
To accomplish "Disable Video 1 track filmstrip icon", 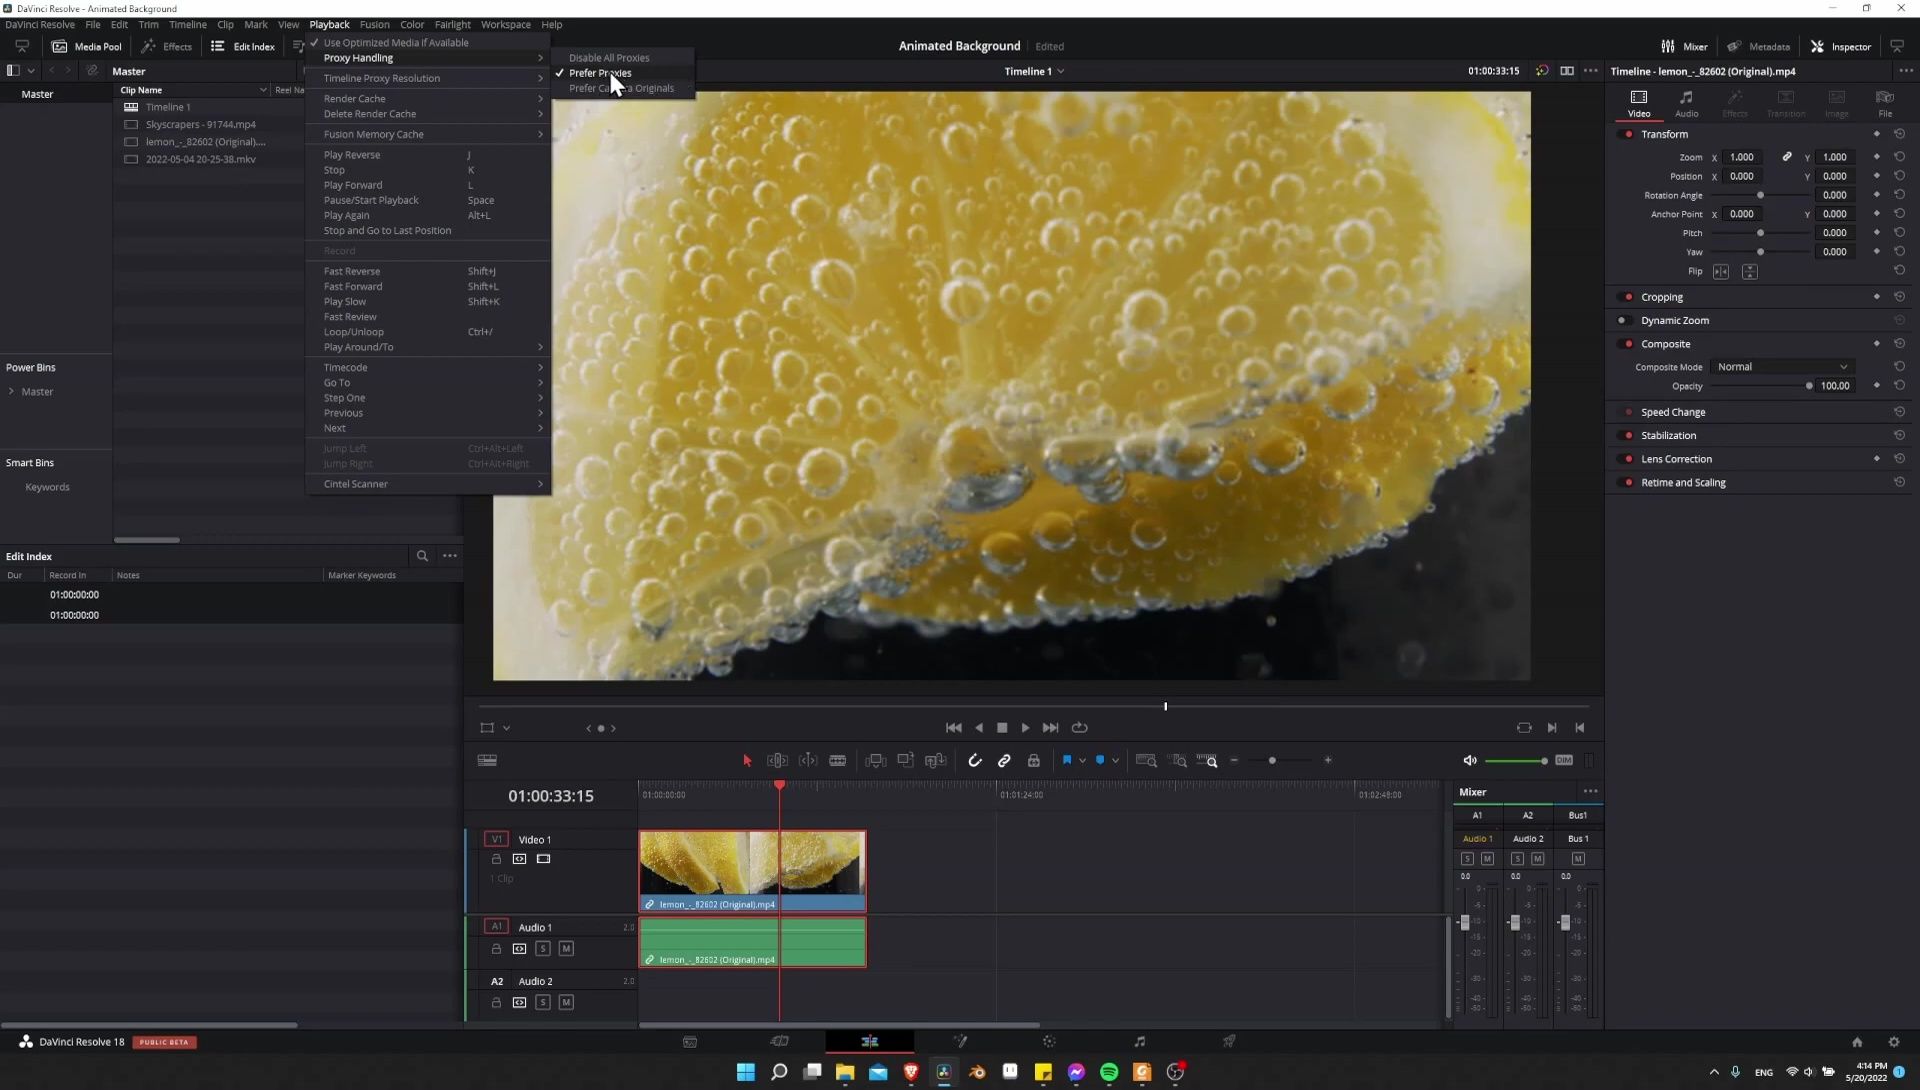I will [x=543, y=859].
